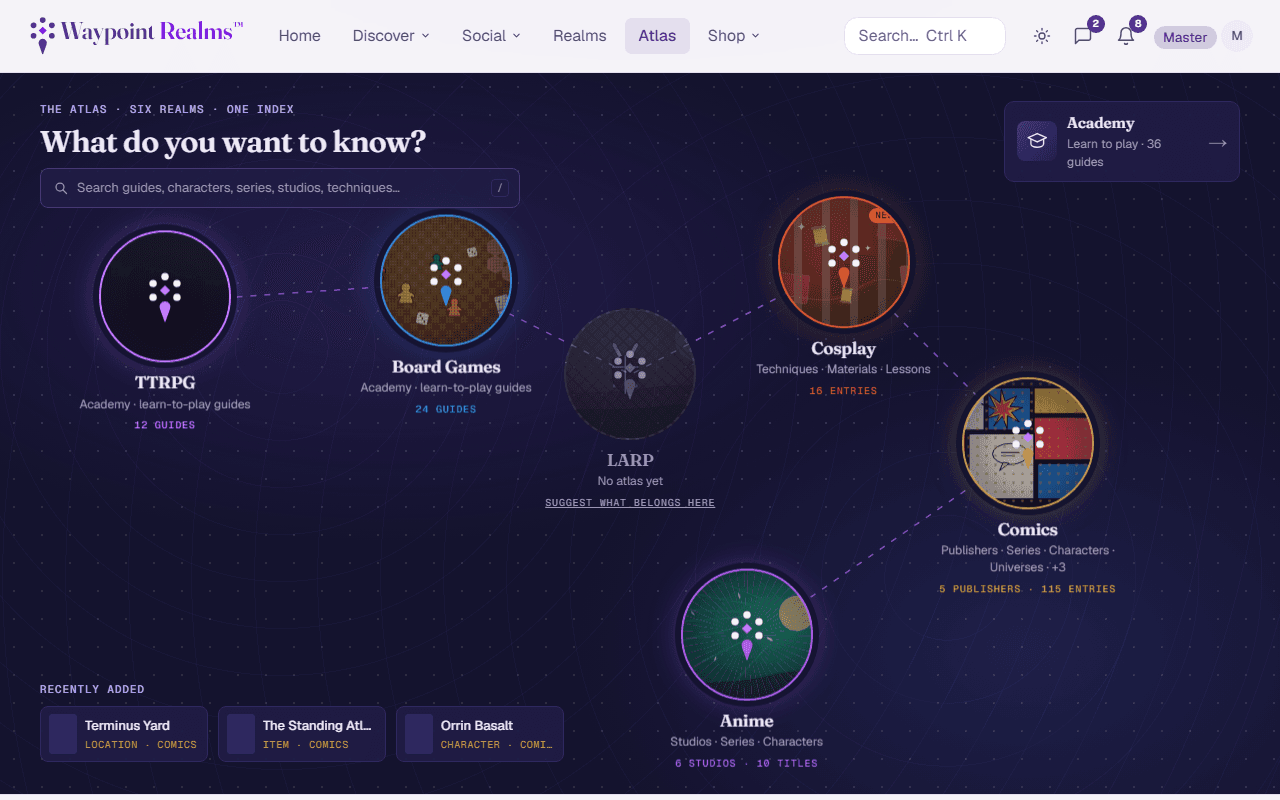The width and height of the screenshot is (1280, 800).
Task: Focus the top Search Ctrl K field
Action: click(925, 36)
